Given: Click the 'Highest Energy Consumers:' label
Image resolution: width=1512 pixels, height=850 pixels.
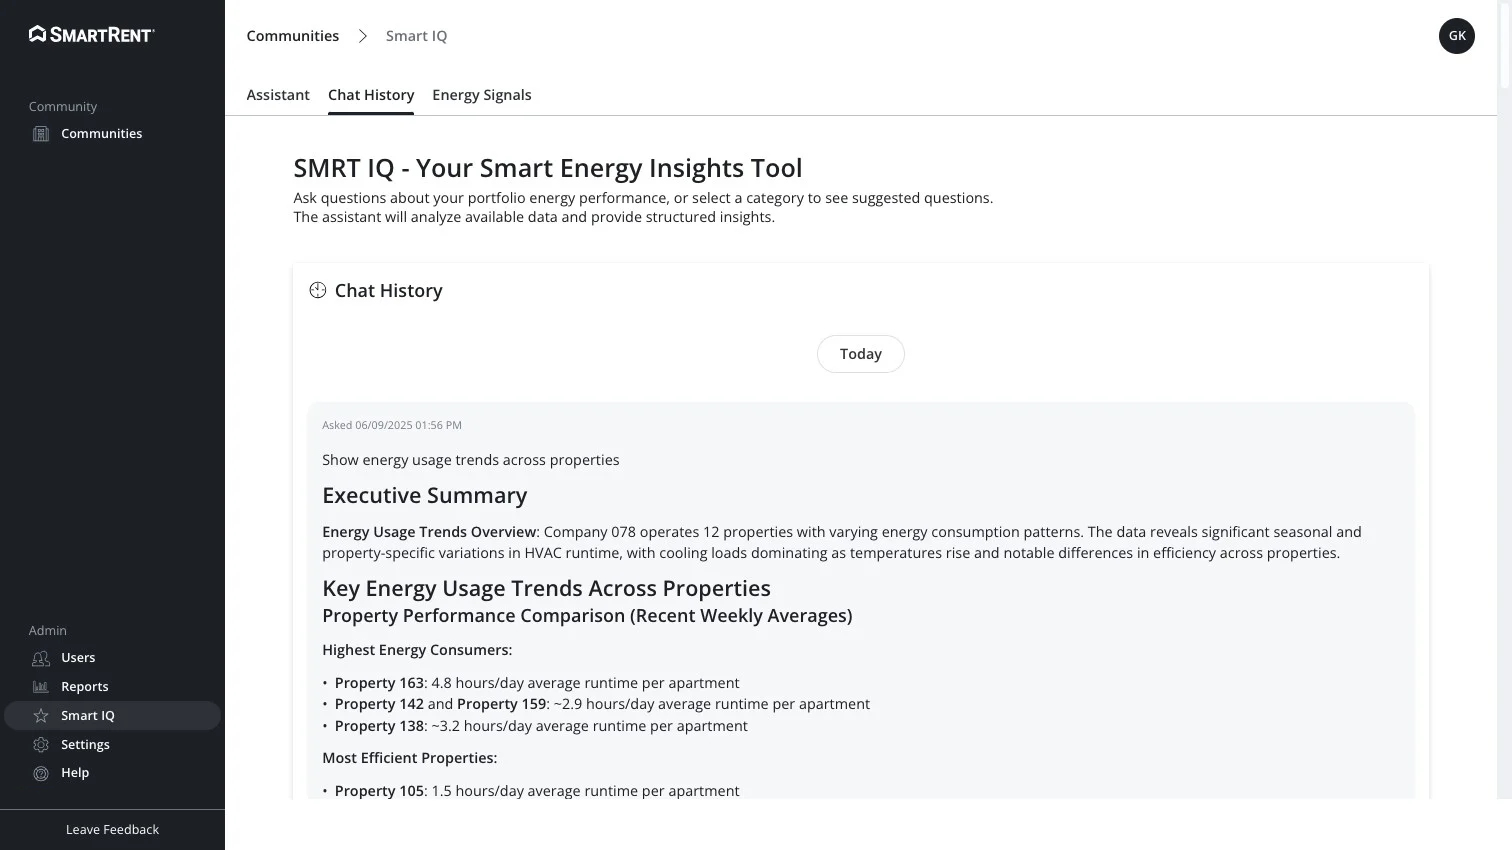Looking at the screenshot, I should click(x=417, y=650).
